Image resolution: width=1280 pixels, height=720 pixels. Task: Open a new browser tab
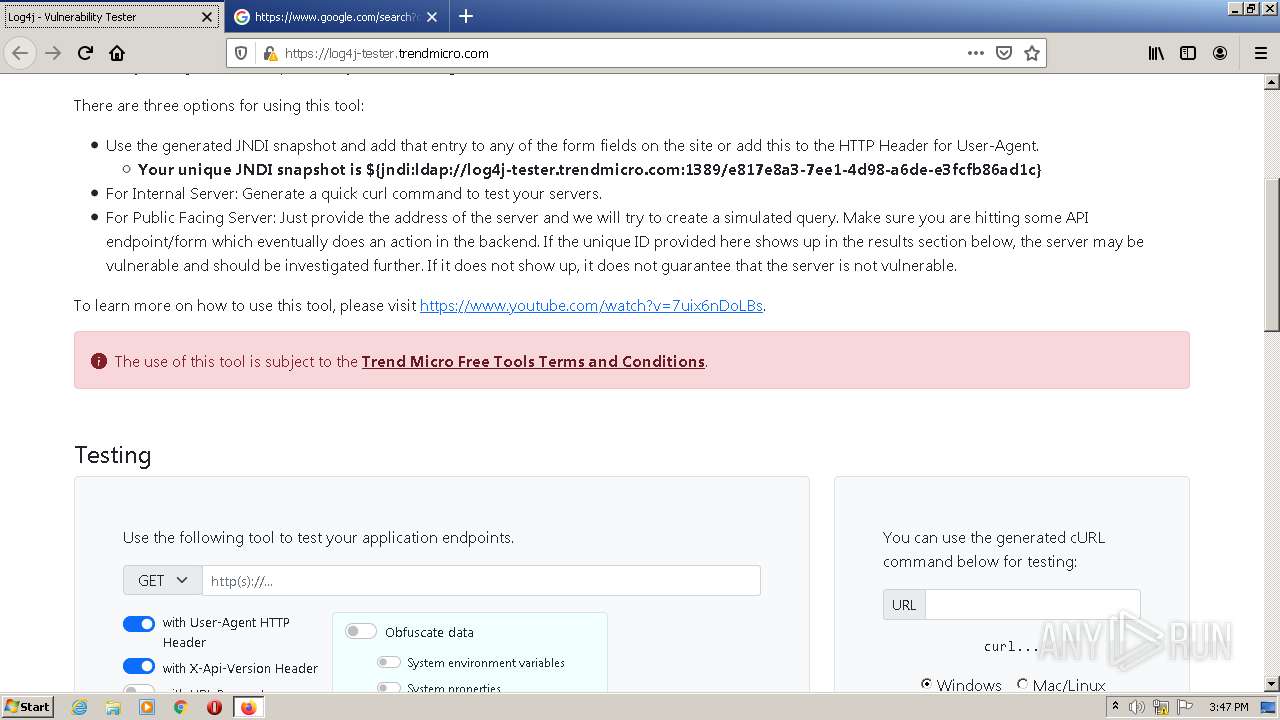[x=466, y=16]
